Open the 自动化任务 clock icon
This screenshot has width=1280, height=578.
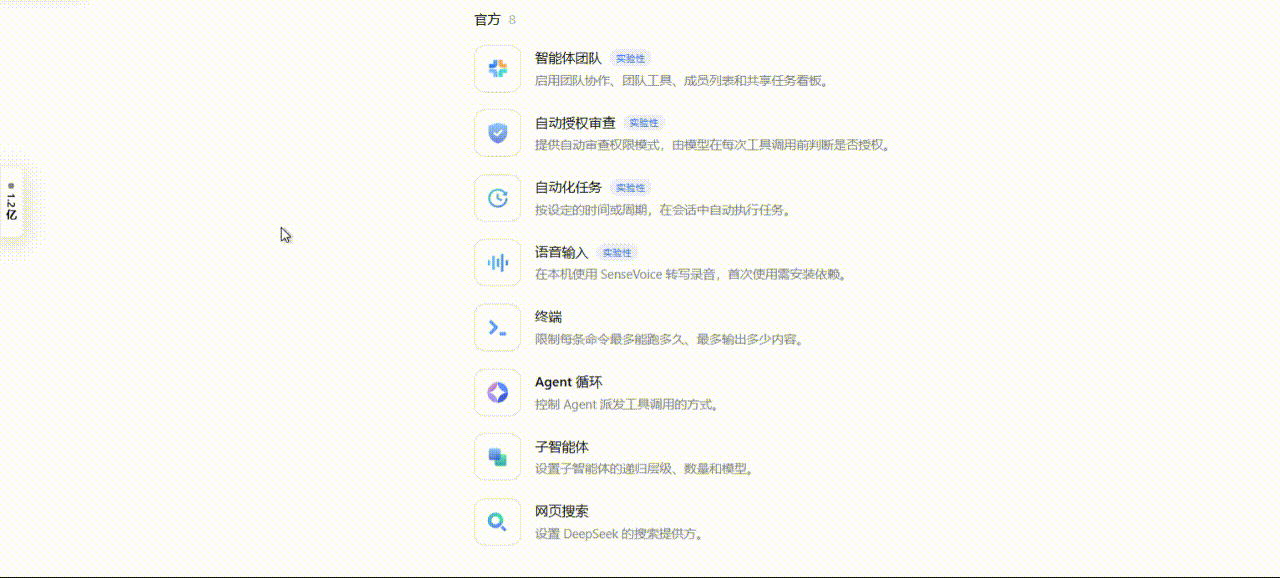[497, 198]
